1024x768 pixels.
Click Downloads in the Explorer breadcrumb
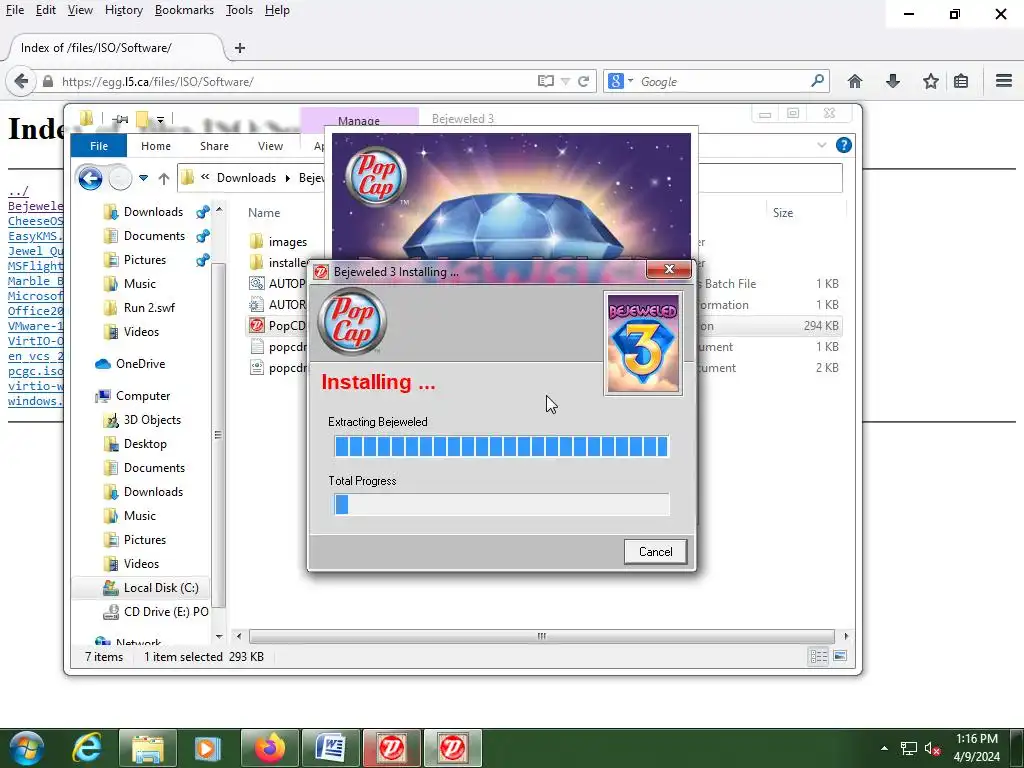[x=246, y=178]
